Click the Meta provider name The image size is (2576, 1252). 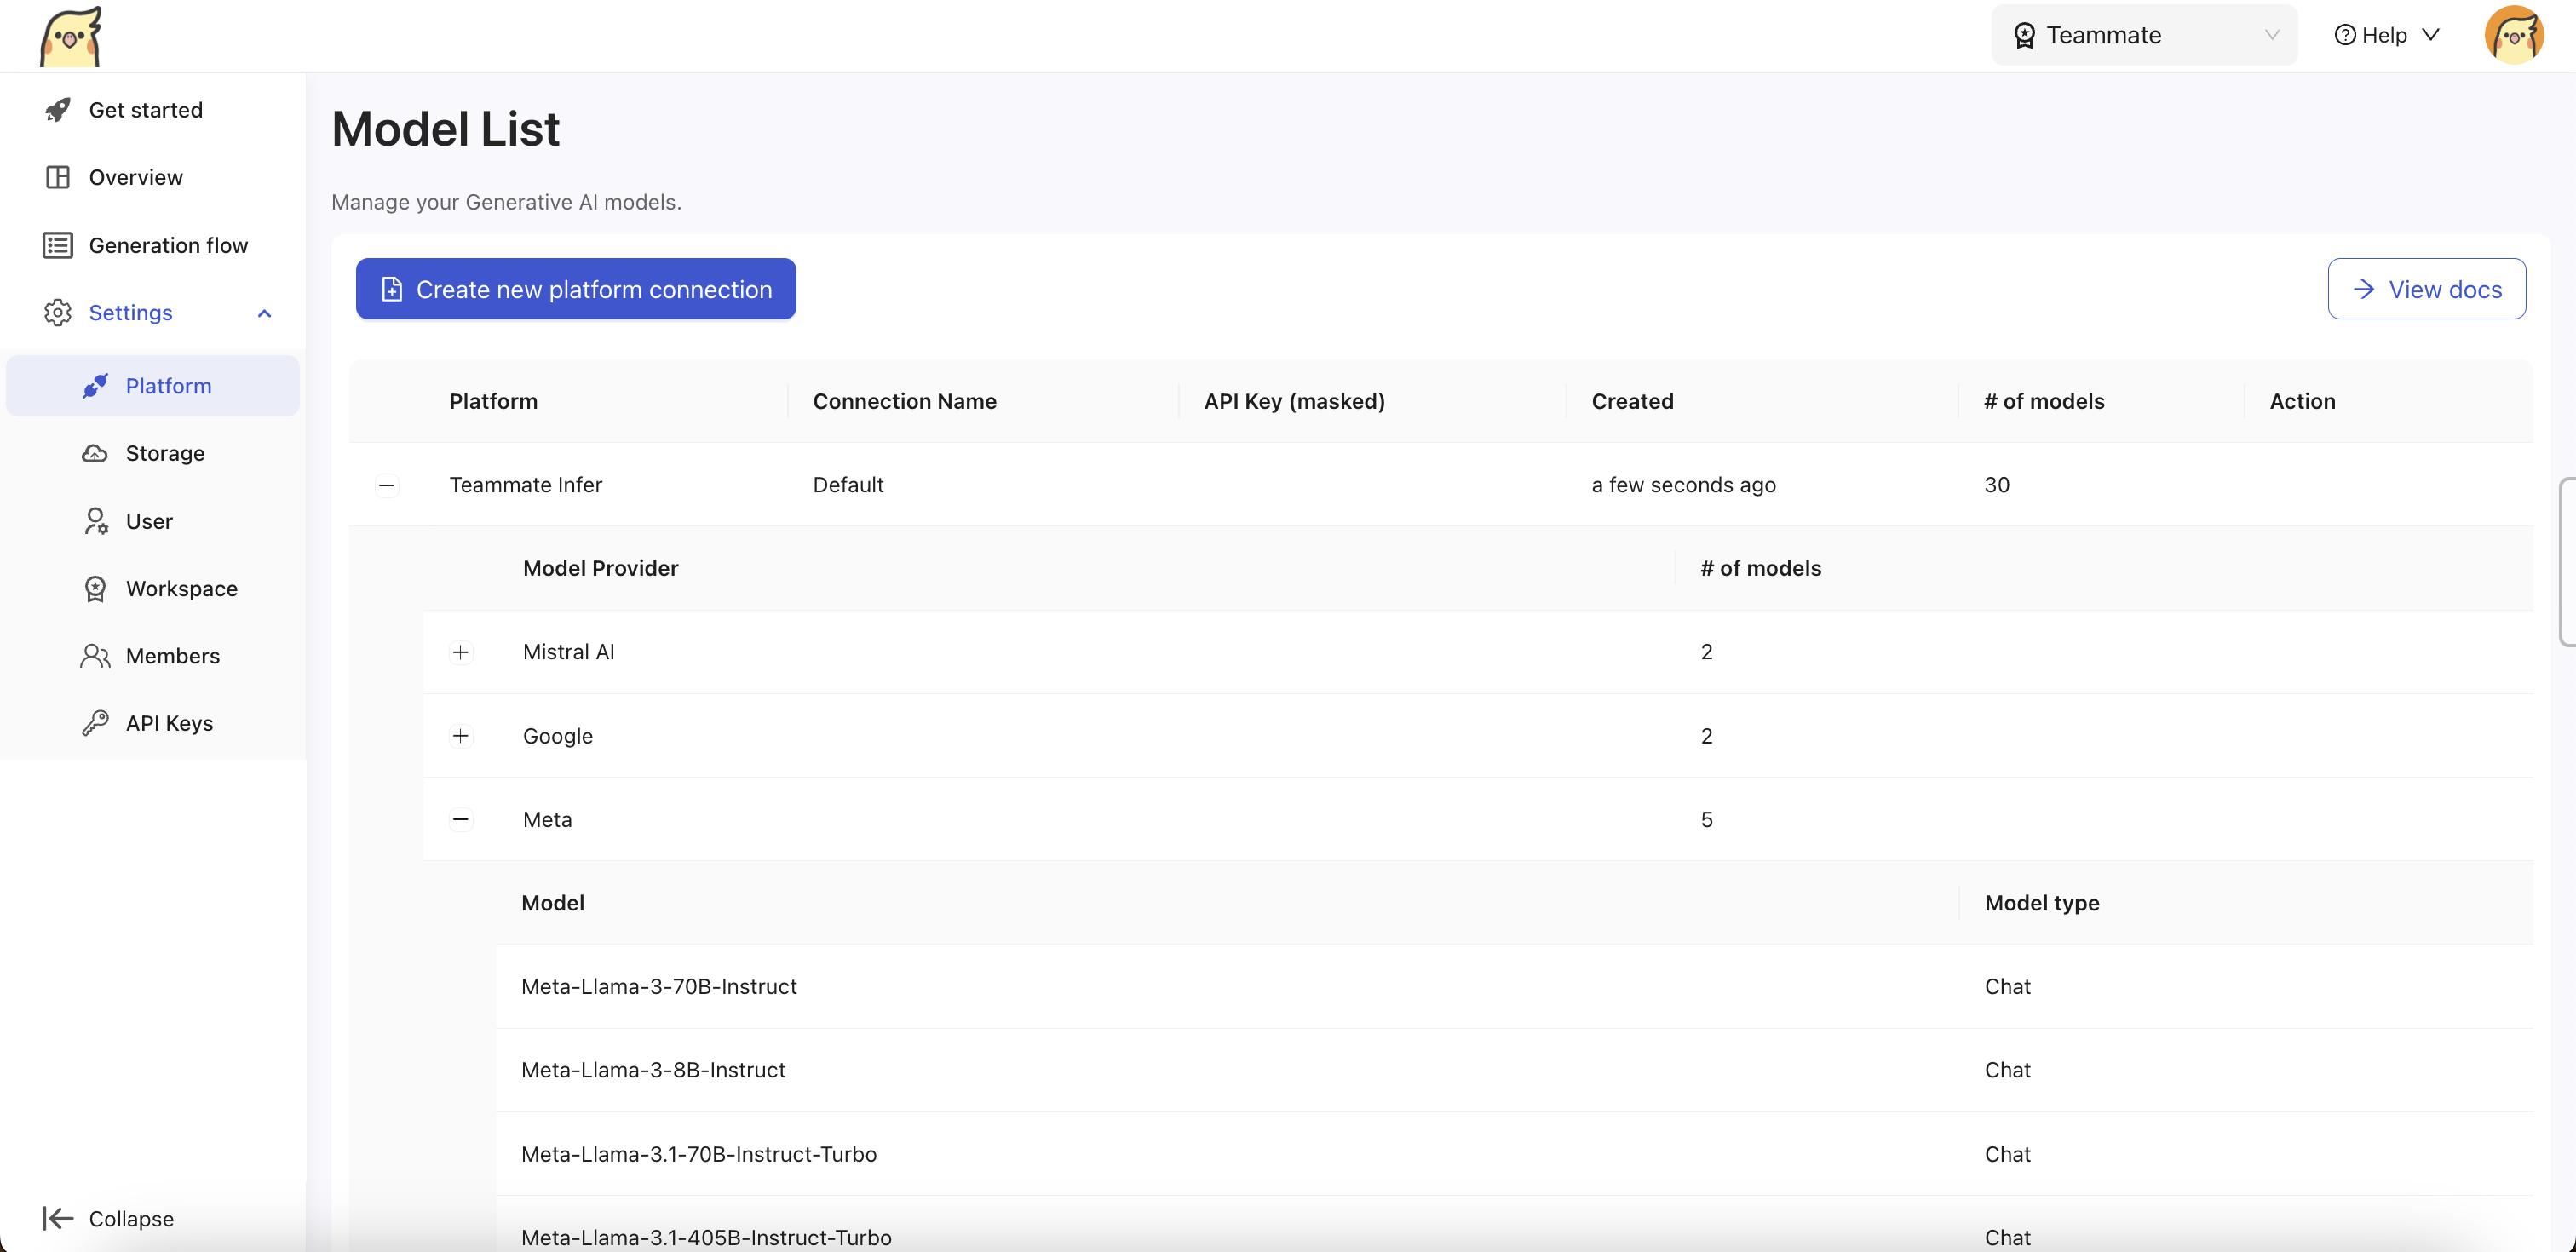point(547,820)
